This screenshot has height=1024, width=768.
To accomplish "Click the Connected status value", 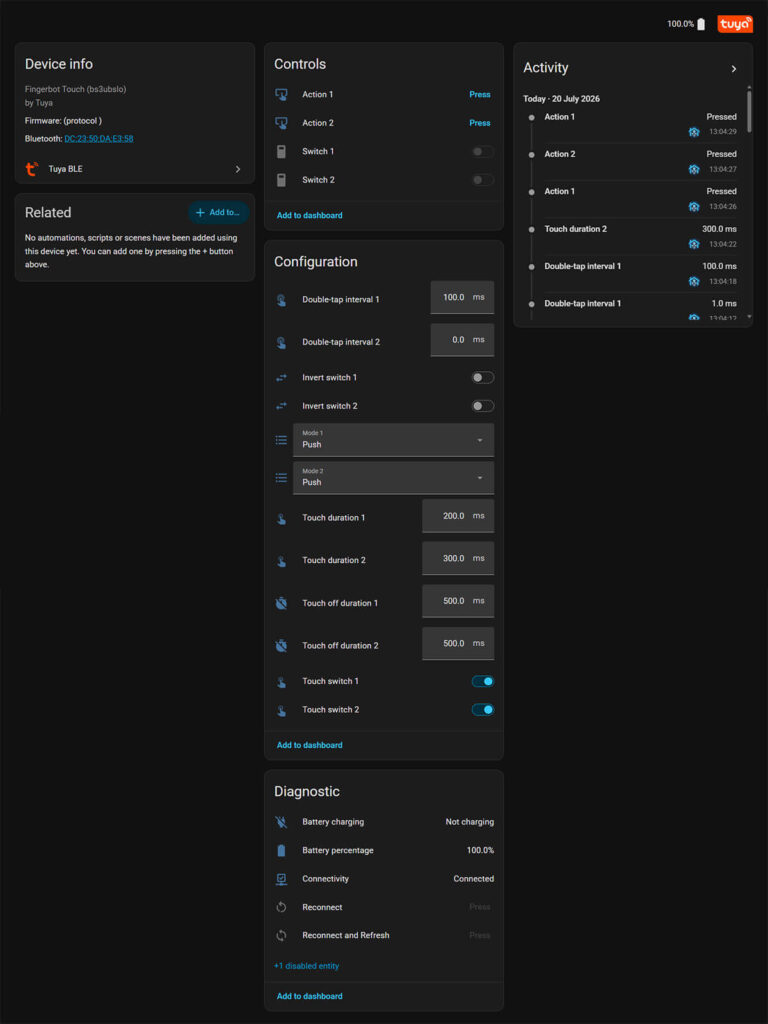I will pyautogui.click(x=473, y=879).
